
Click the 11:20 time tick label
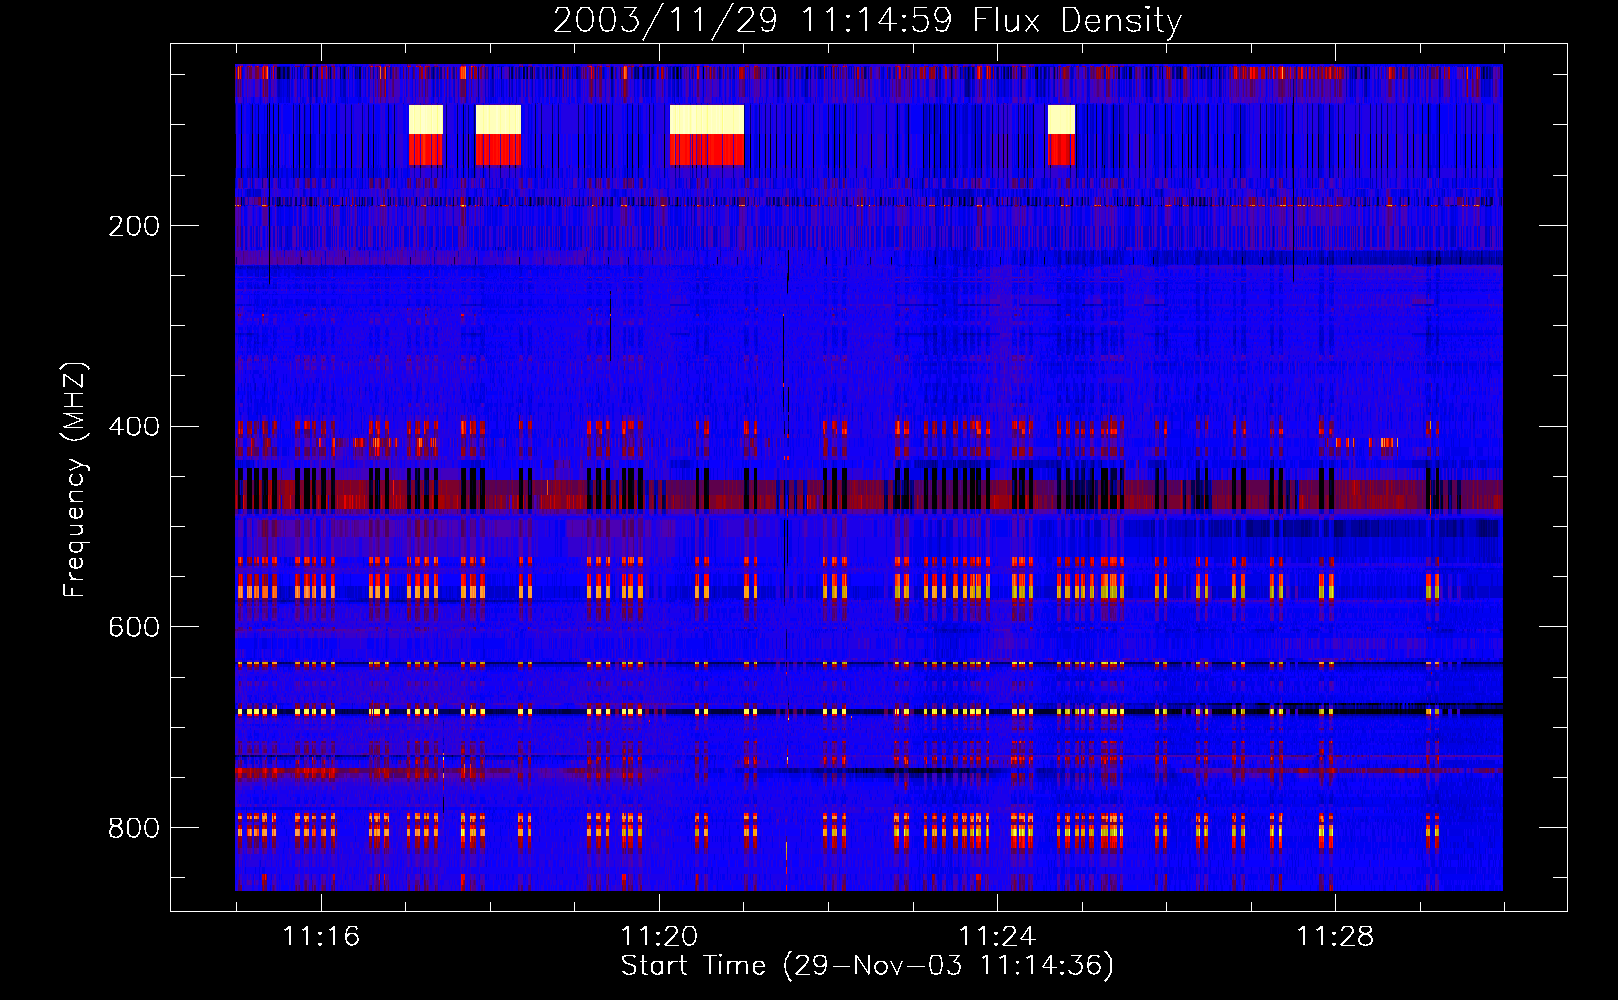pyautogui.click(x=659, y=936)
